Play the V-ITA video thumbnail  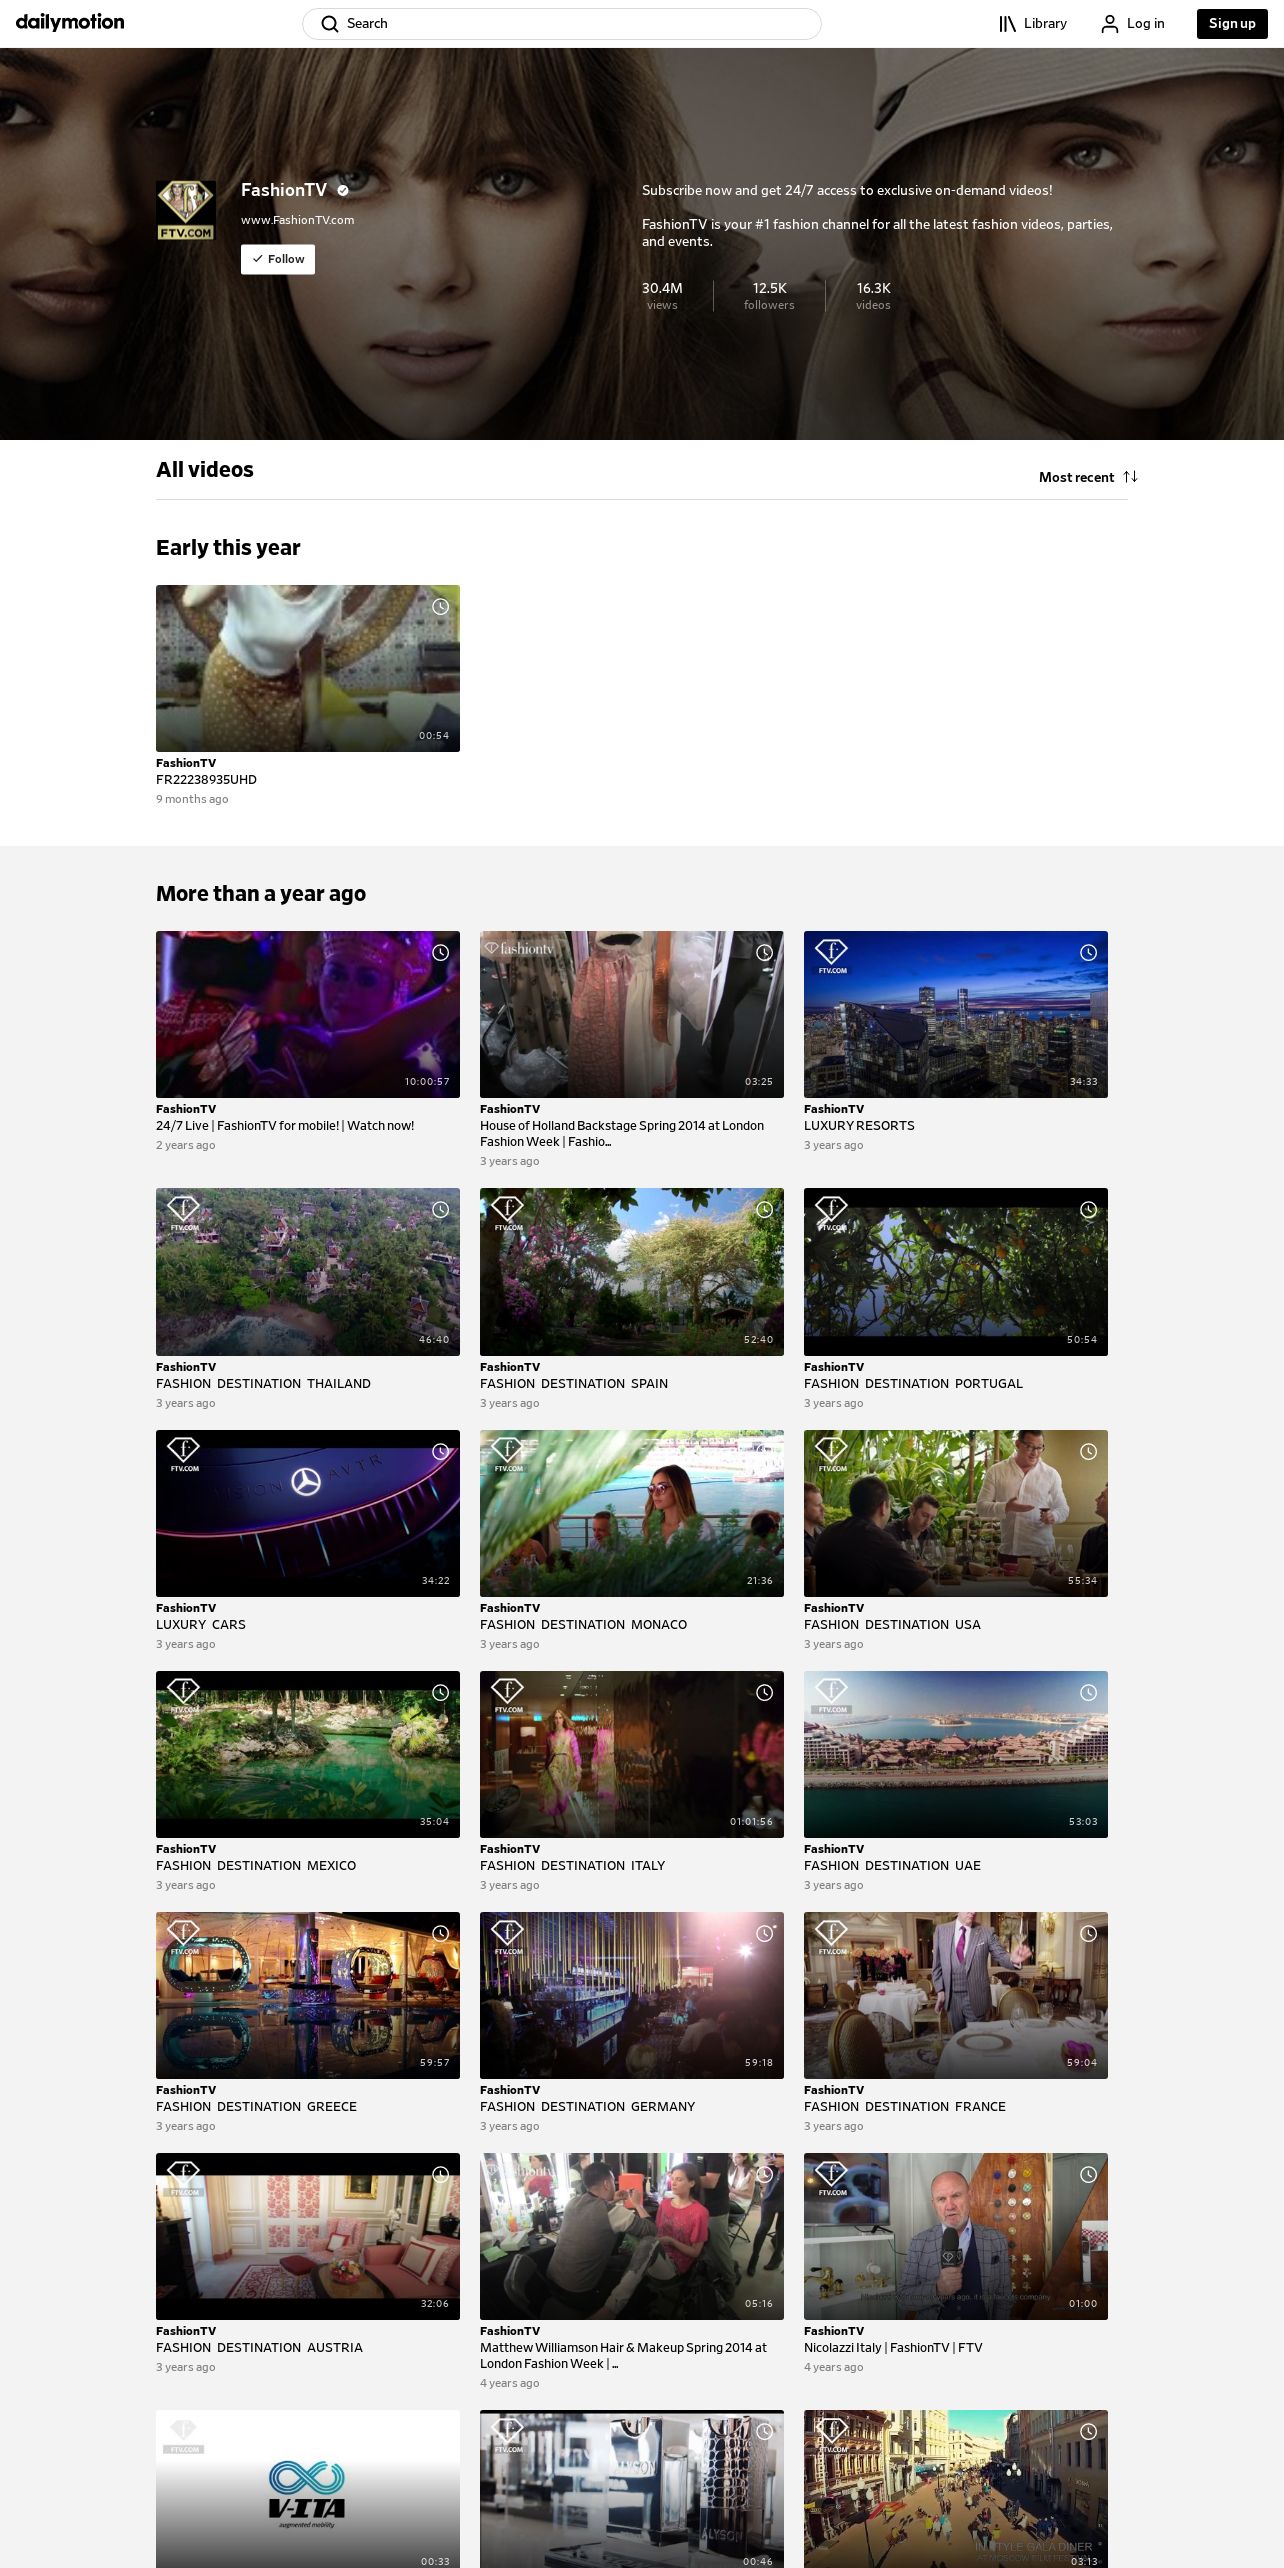[308, 2489]
